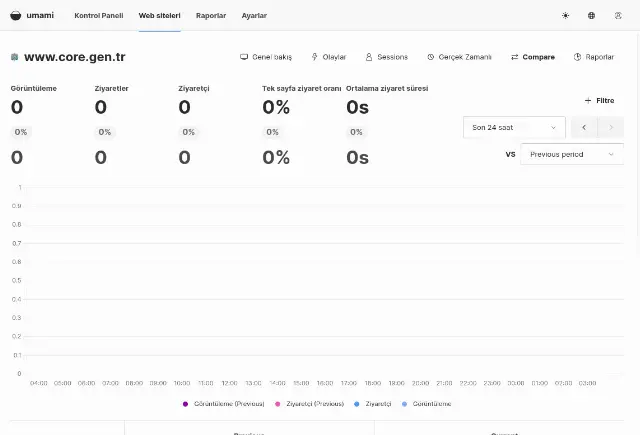The height and width of the screenshot is (435, 640).
Task: Open Ayarlar in top navigation
Action: [x=254, y=16]
